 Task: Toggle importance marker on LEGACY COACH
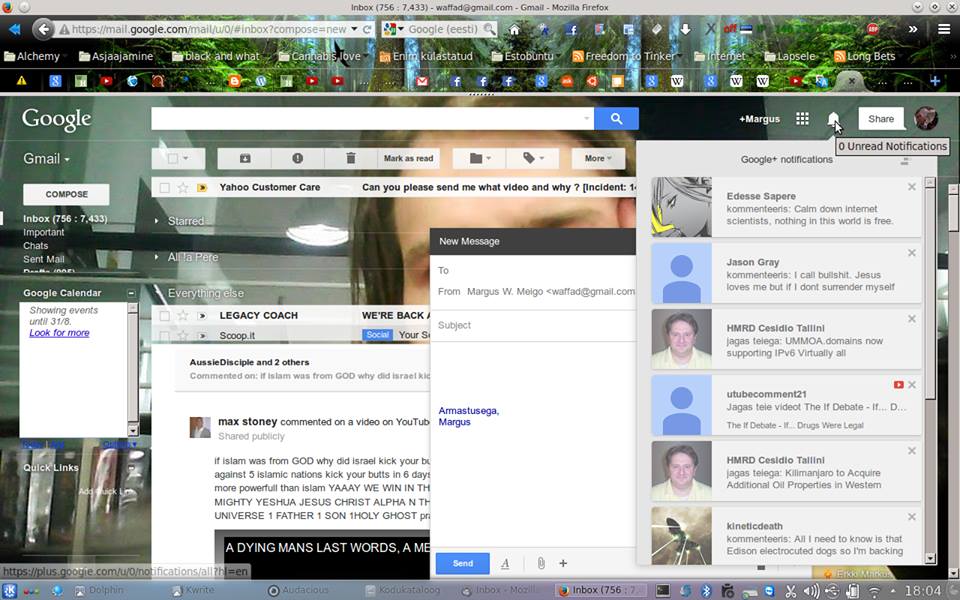(201, 316)
